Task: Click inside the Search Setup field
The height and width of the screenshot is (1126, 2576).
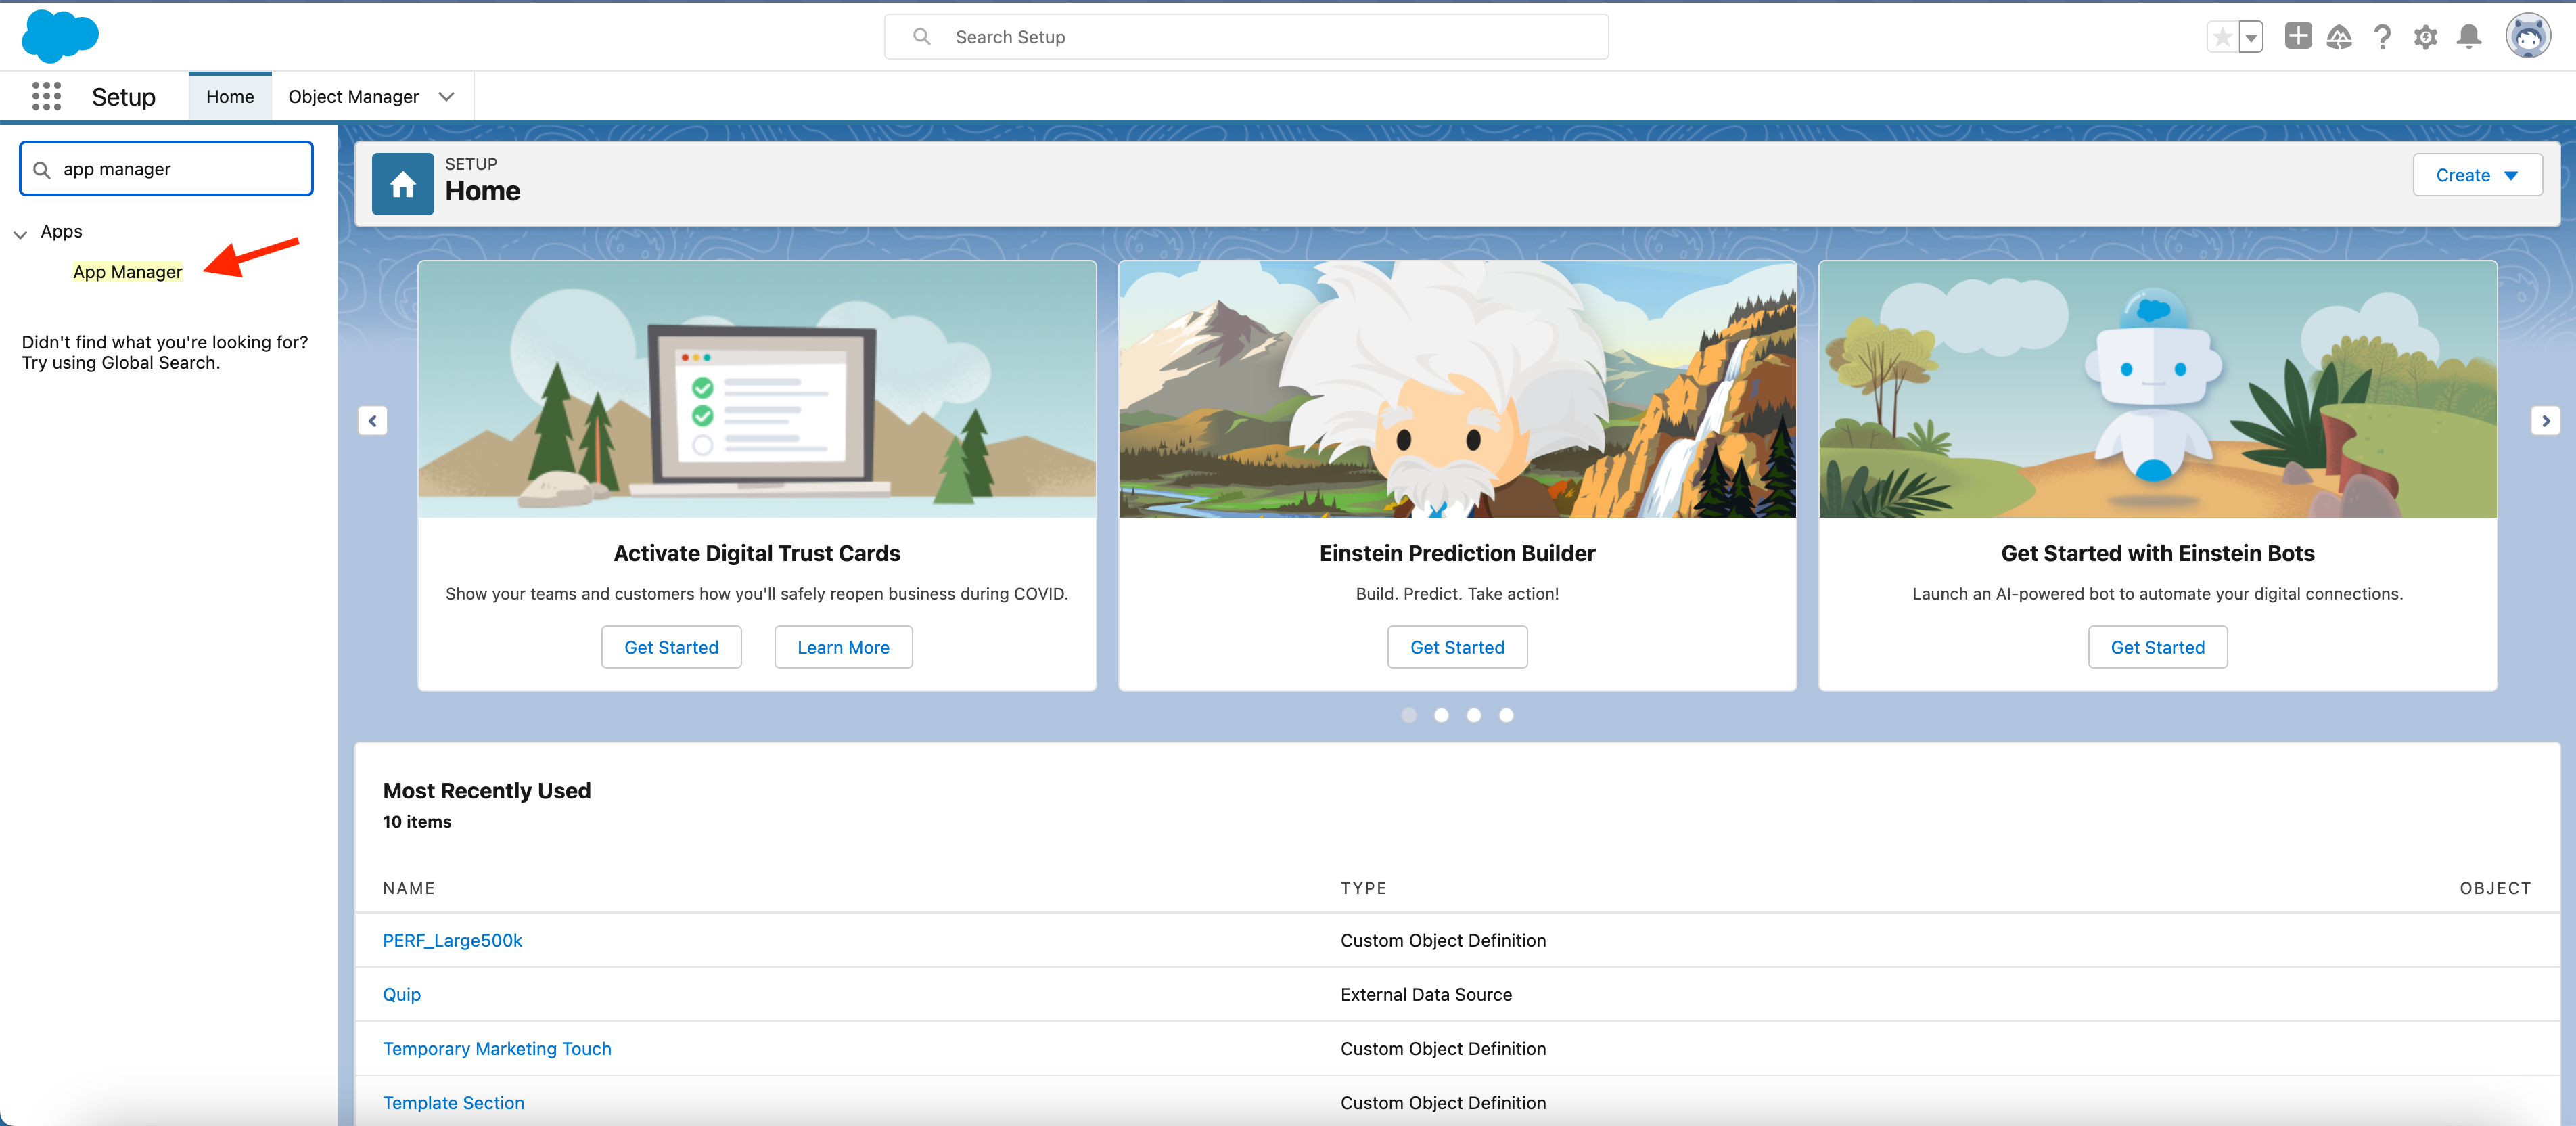Action: click(x=1245, y=36)
